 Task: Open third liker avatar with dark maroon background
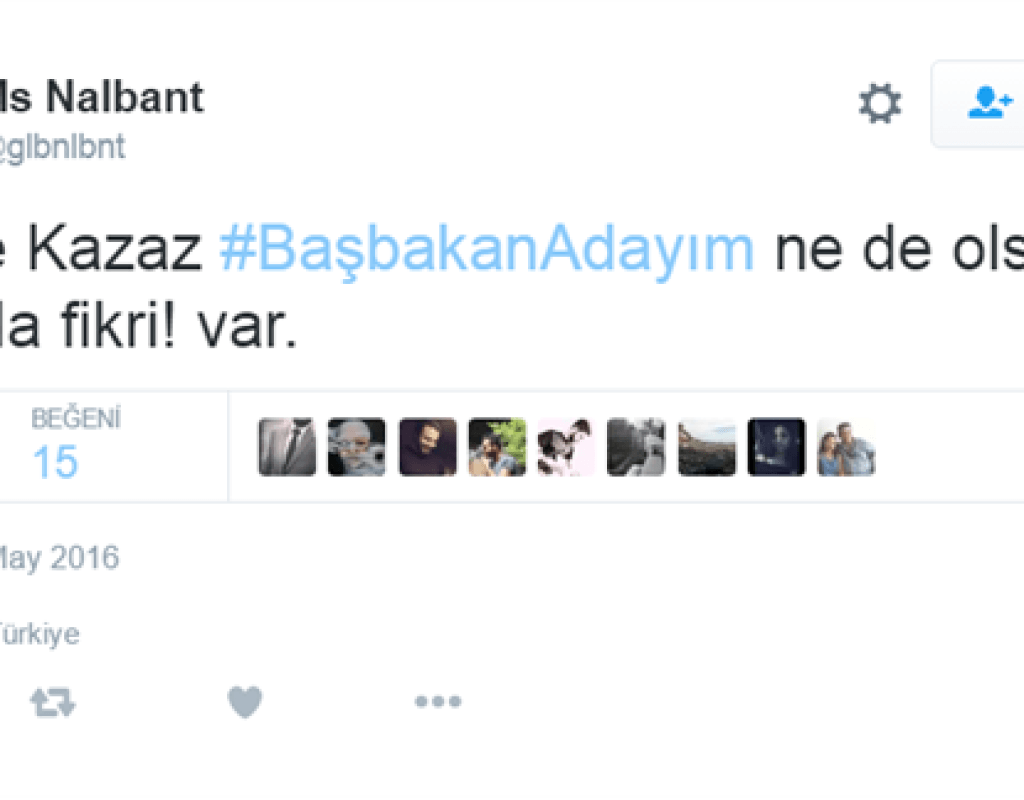tap(428, 447)
